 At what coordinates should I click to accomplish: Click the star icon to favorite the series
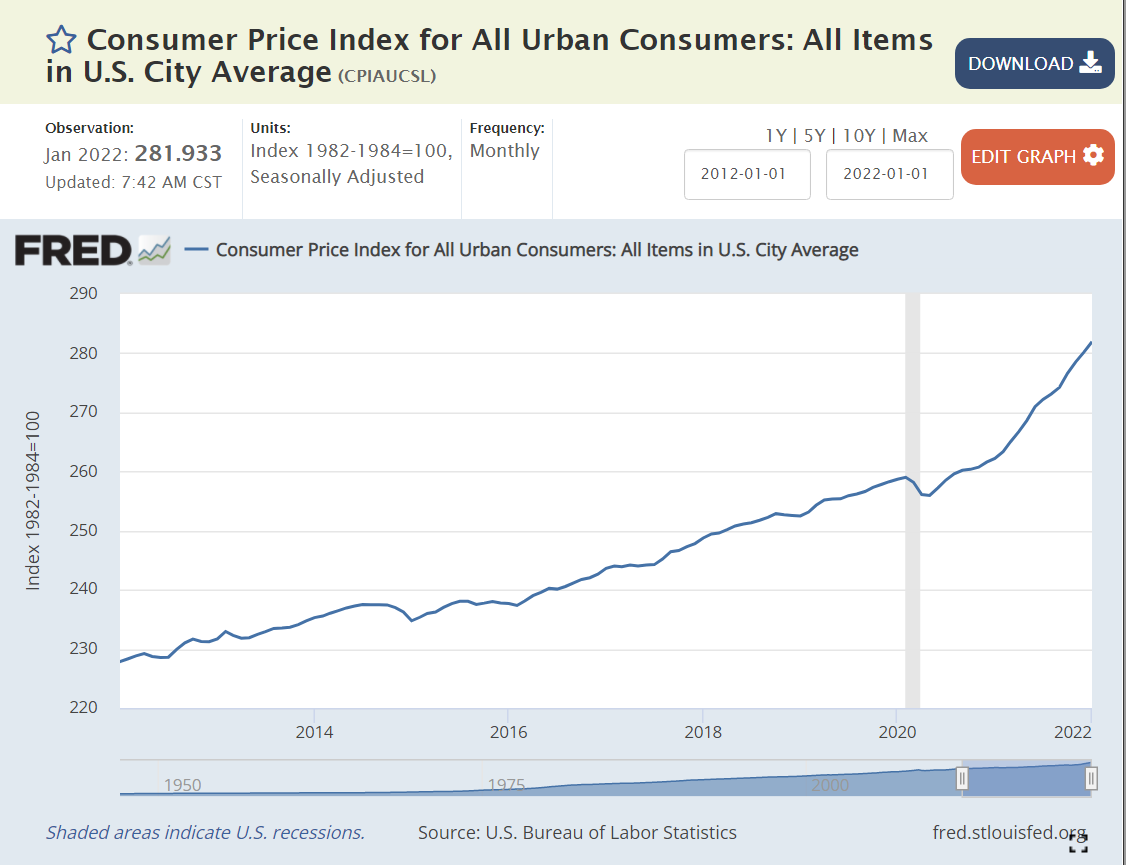point(61,40)
